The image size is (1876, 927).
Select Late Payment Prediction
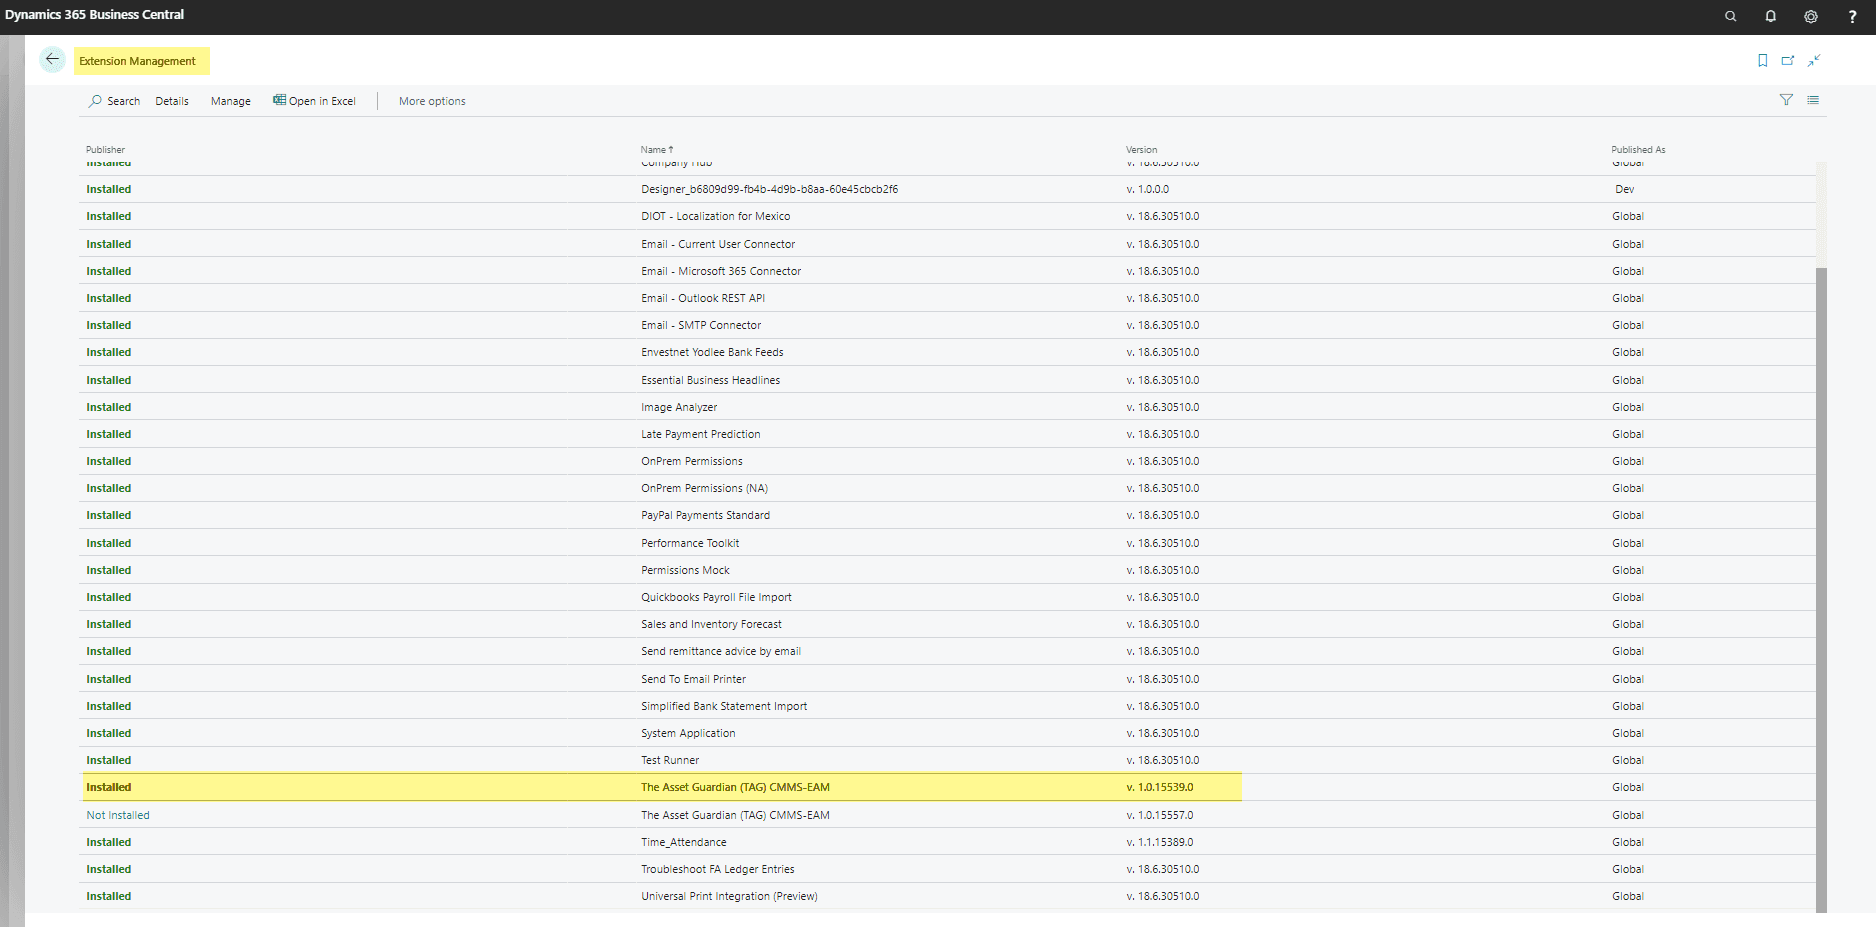point(700,434)
